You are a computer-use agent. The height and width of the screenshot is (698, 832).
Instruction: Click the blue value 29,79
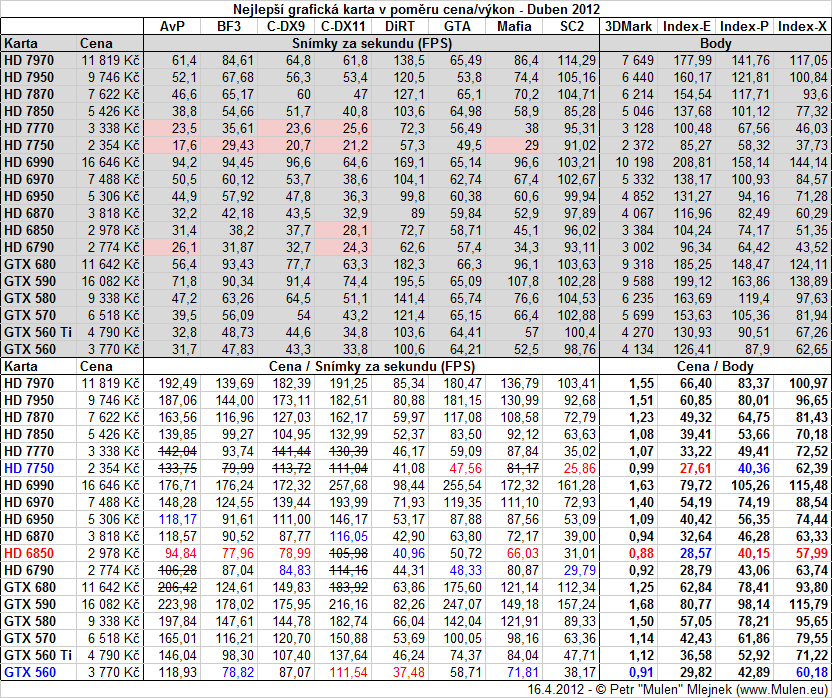(580, 570)
